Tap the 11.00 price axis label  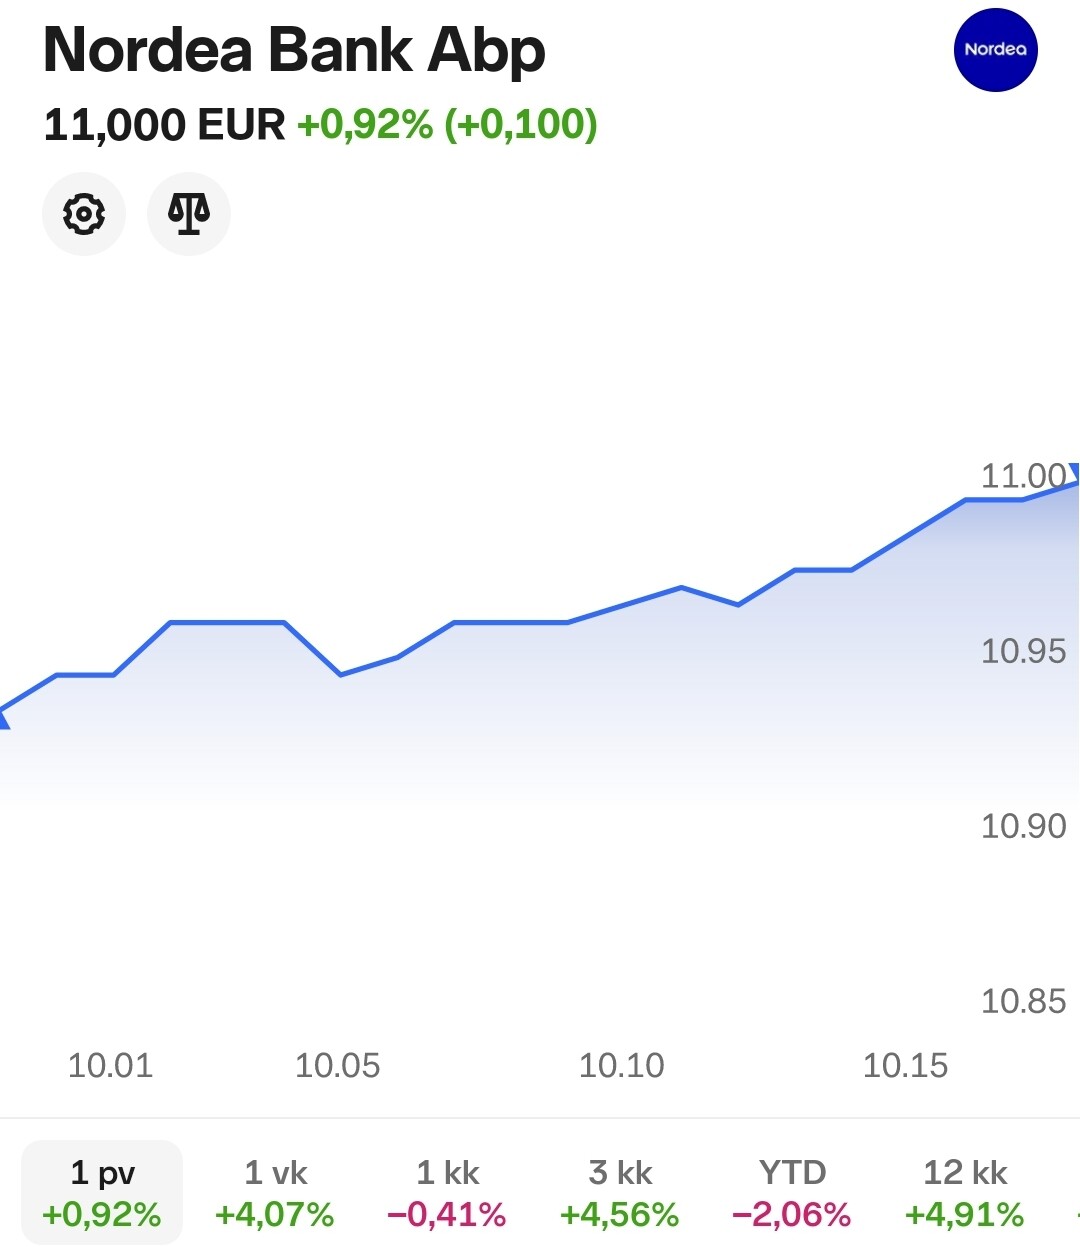[x=1022, y=476]
